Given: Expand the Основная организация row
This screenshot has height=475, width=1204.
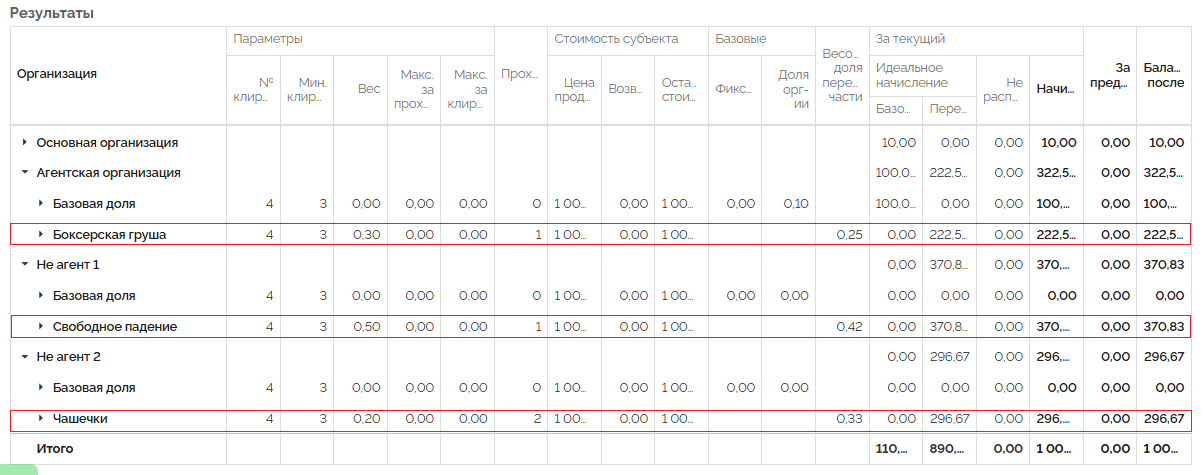Looking at the screenshot, I should [x=24, y=143].
